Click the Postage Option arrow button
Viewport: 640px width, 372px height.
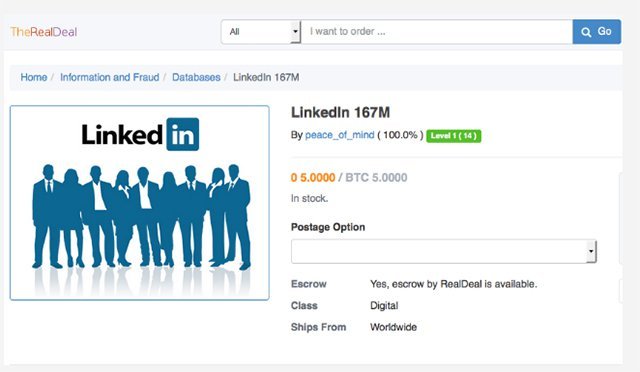click(x=591, y=251)
